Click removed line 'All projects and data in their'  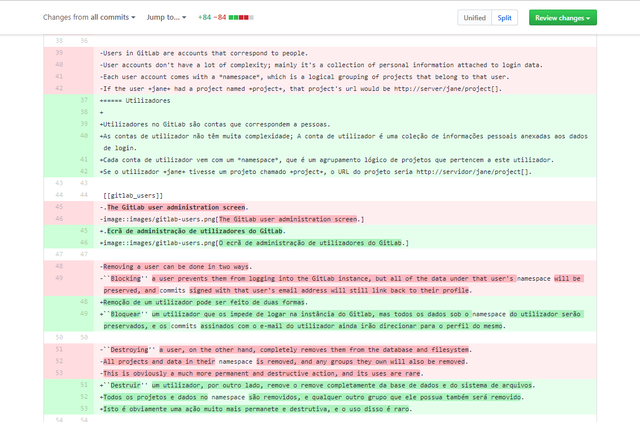pyautogui.click(x=284, y=361)
